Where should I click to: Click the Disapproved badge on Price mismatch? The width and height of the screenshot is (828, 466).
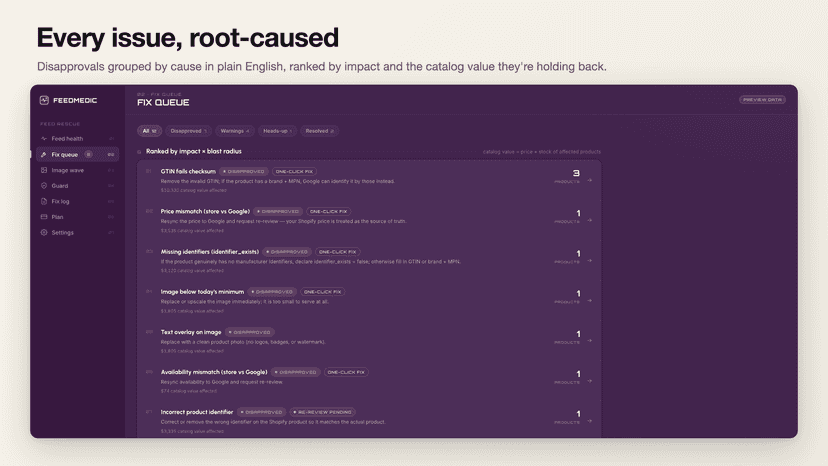point(278,211)
